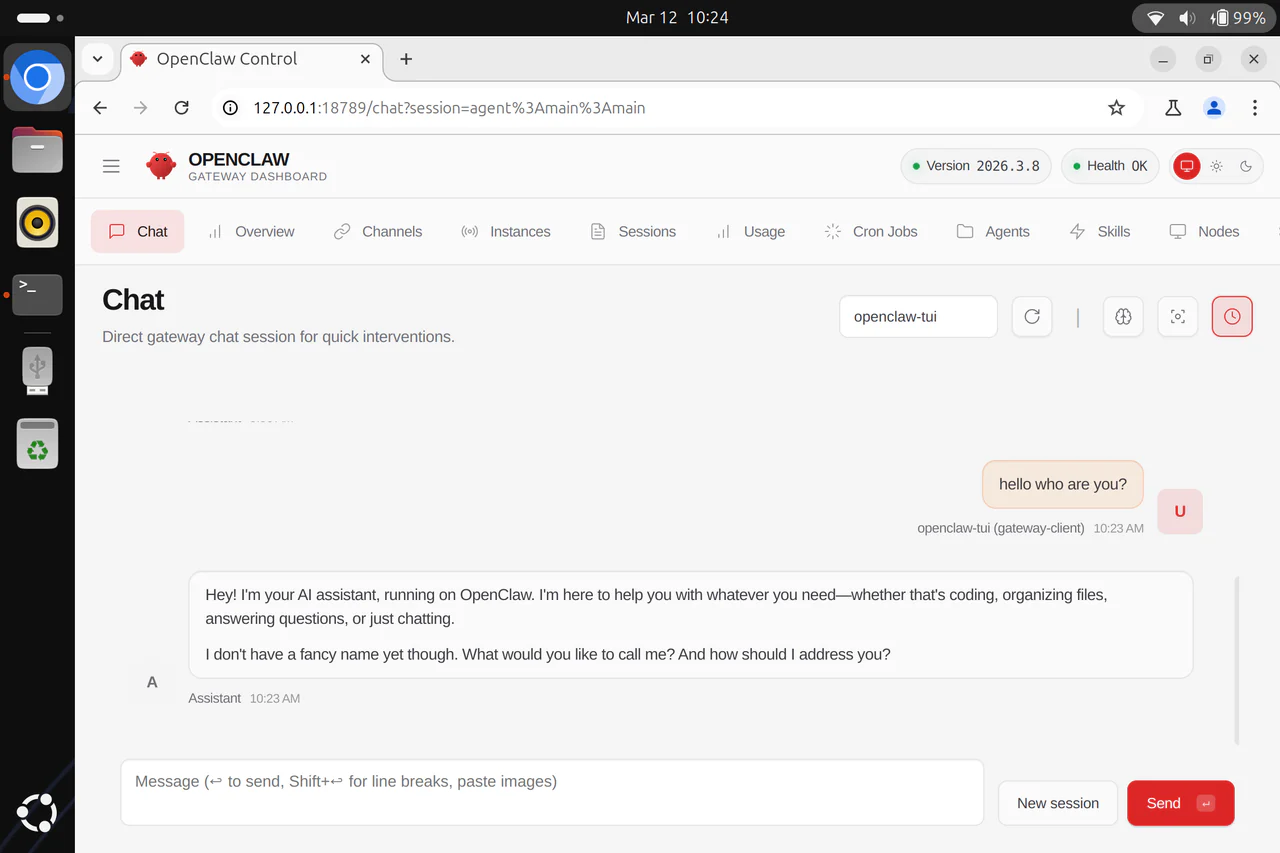1280x853 pixels.
Task: Open the Chrome profile icon
Action: (1214, 108)
